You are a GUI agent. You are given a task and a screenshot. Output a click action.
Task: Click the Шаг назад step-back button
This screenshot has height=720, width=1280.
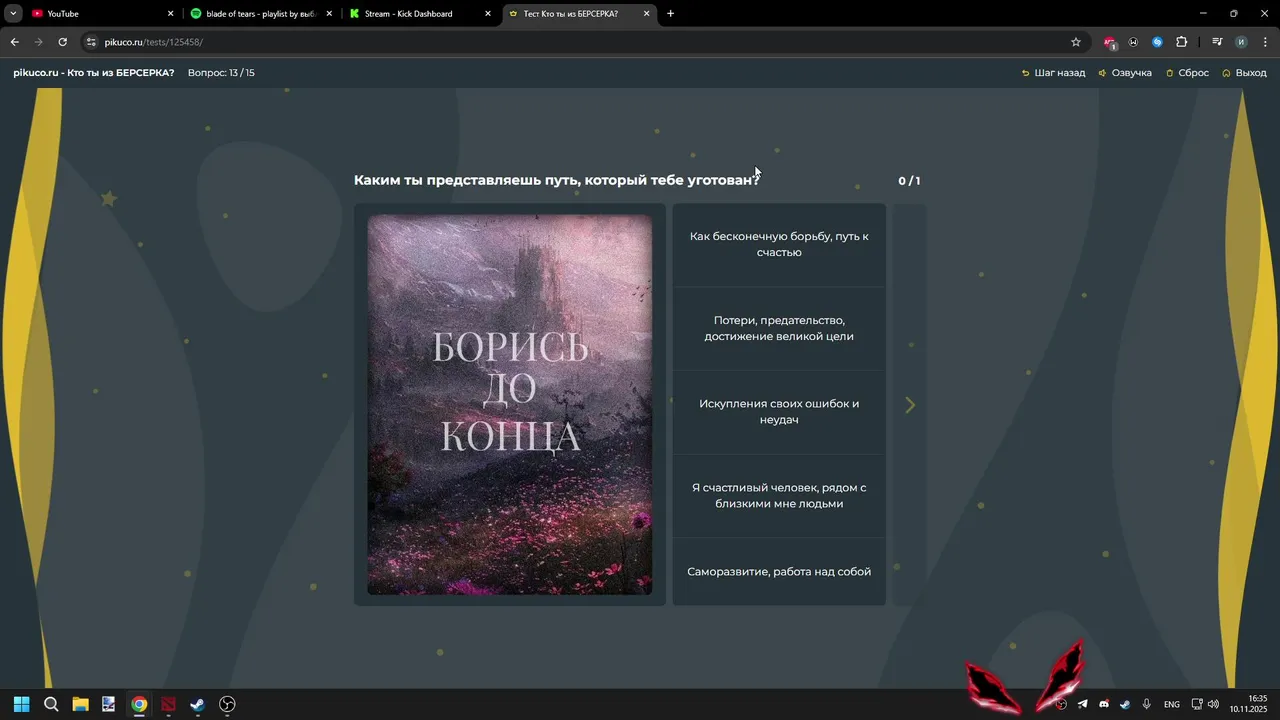pyautogui.click(x=1053, y=73)
